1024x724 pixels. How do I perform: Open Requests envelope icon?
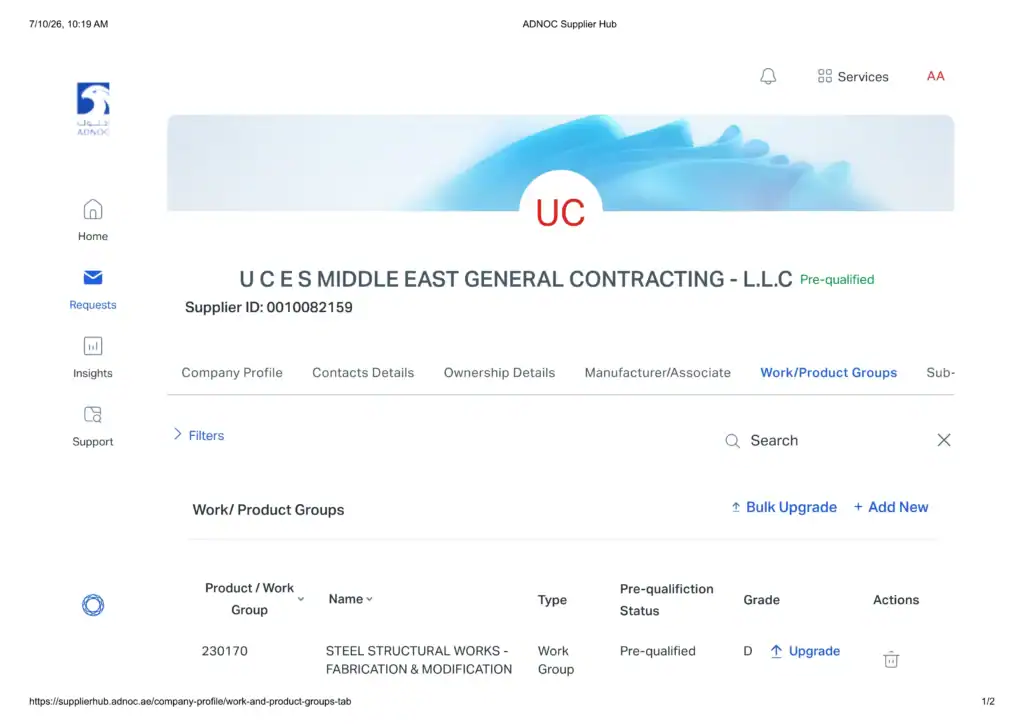[93, 277]
